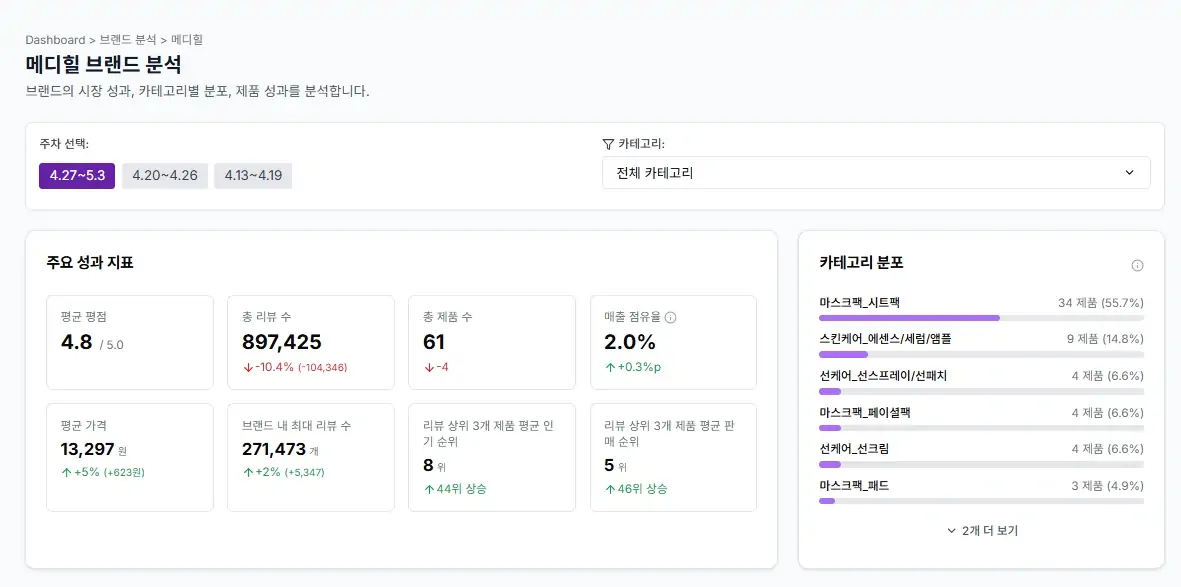Switch to week 4.13~4.19

pyautogui.click(x=253, y=176)
